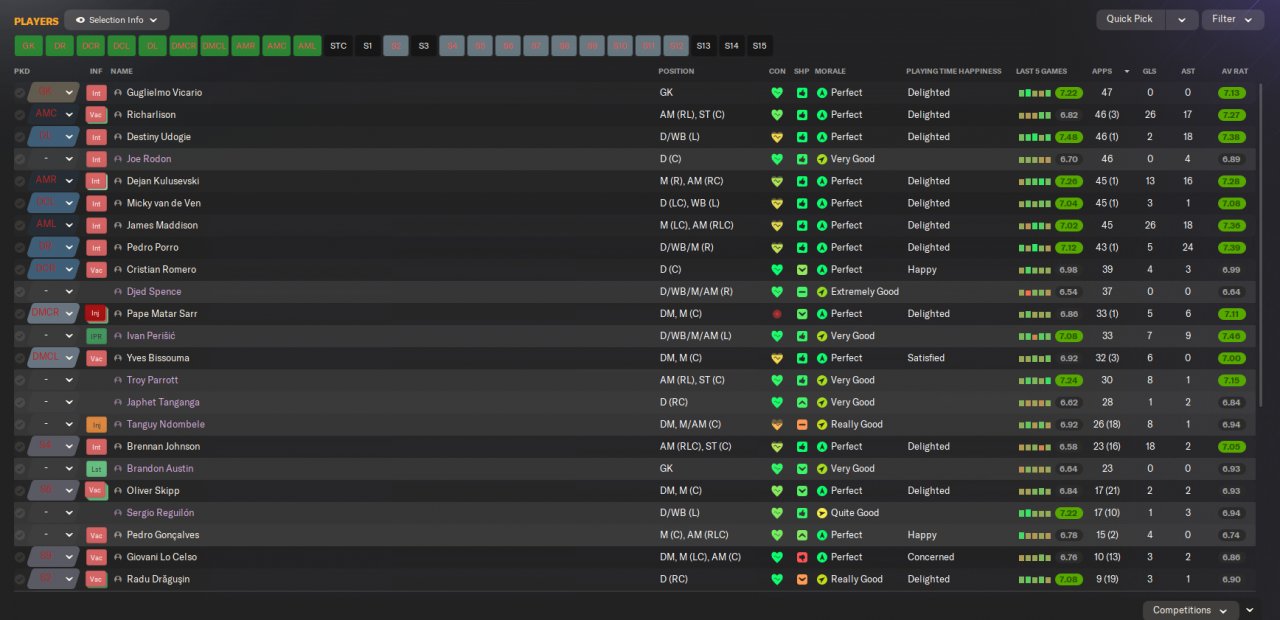The width and height of the screenshot is (1280, 620).
Task: Open the arrow dropdown next to Quick Pick
Action: [x=1182, y=20]
